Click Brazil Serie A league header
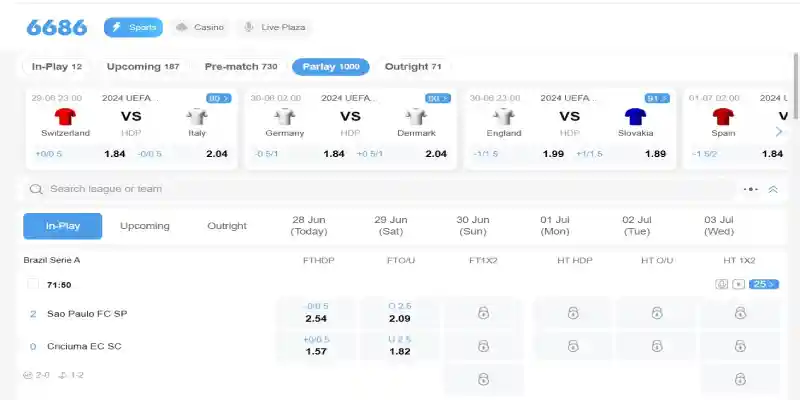This screenshot has height=400, width=800. coord(52,260)
